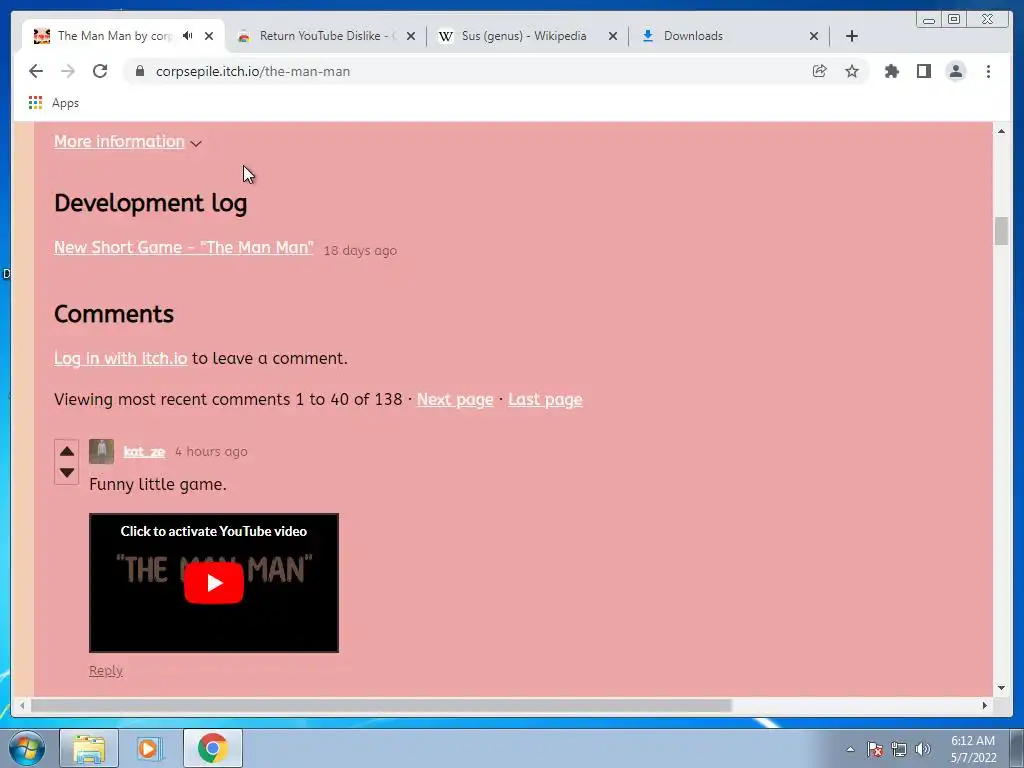Open the Action Center flag icon

(x=875, y=749)
